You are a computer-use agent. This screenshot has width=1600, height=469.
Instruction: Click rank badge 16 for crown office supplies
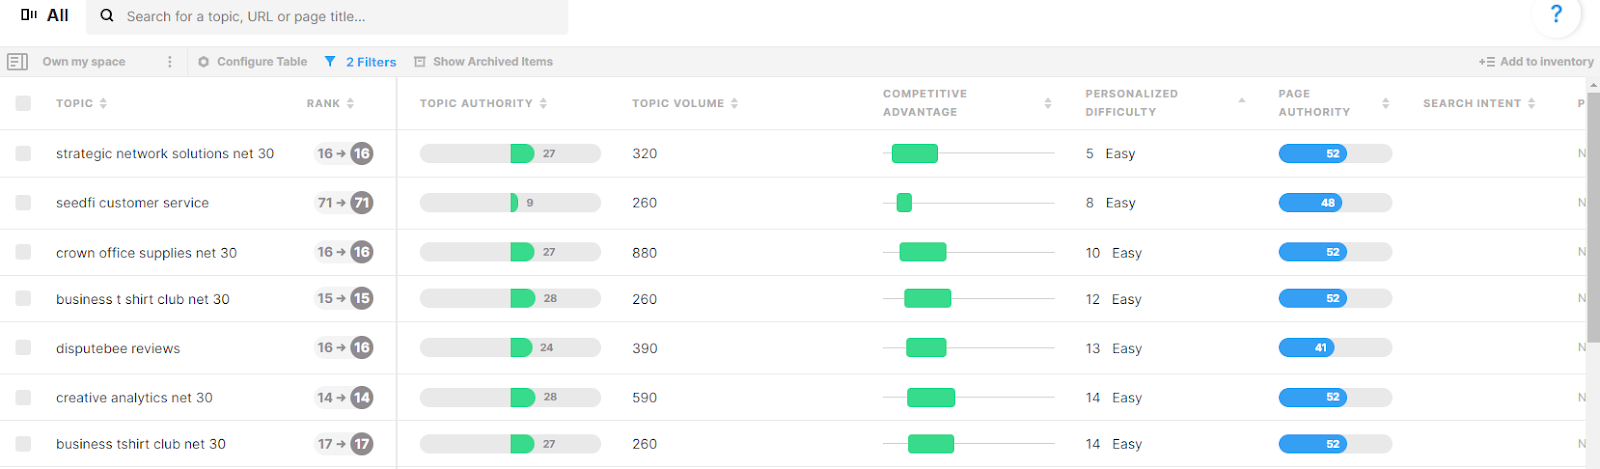pyautogui.click(x=362, y=252)
